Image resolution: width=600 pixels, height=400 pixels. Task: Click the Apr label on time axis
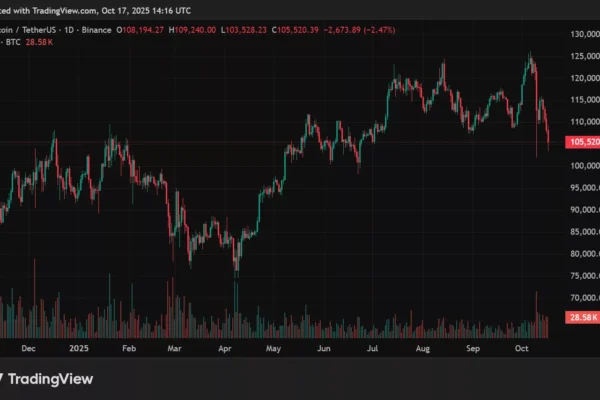(225, 350)
